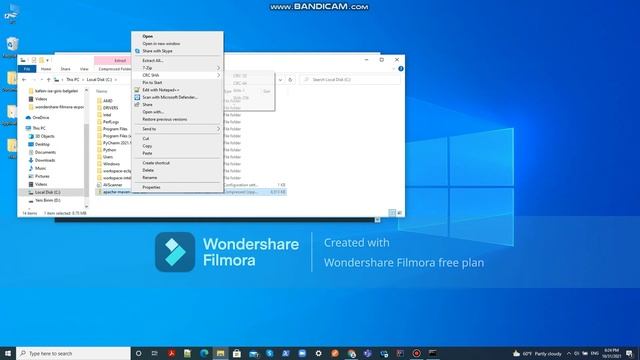Open Microsoft Edge from the taskbar
The height and width of the screenshot is (360, 640).
204,353
